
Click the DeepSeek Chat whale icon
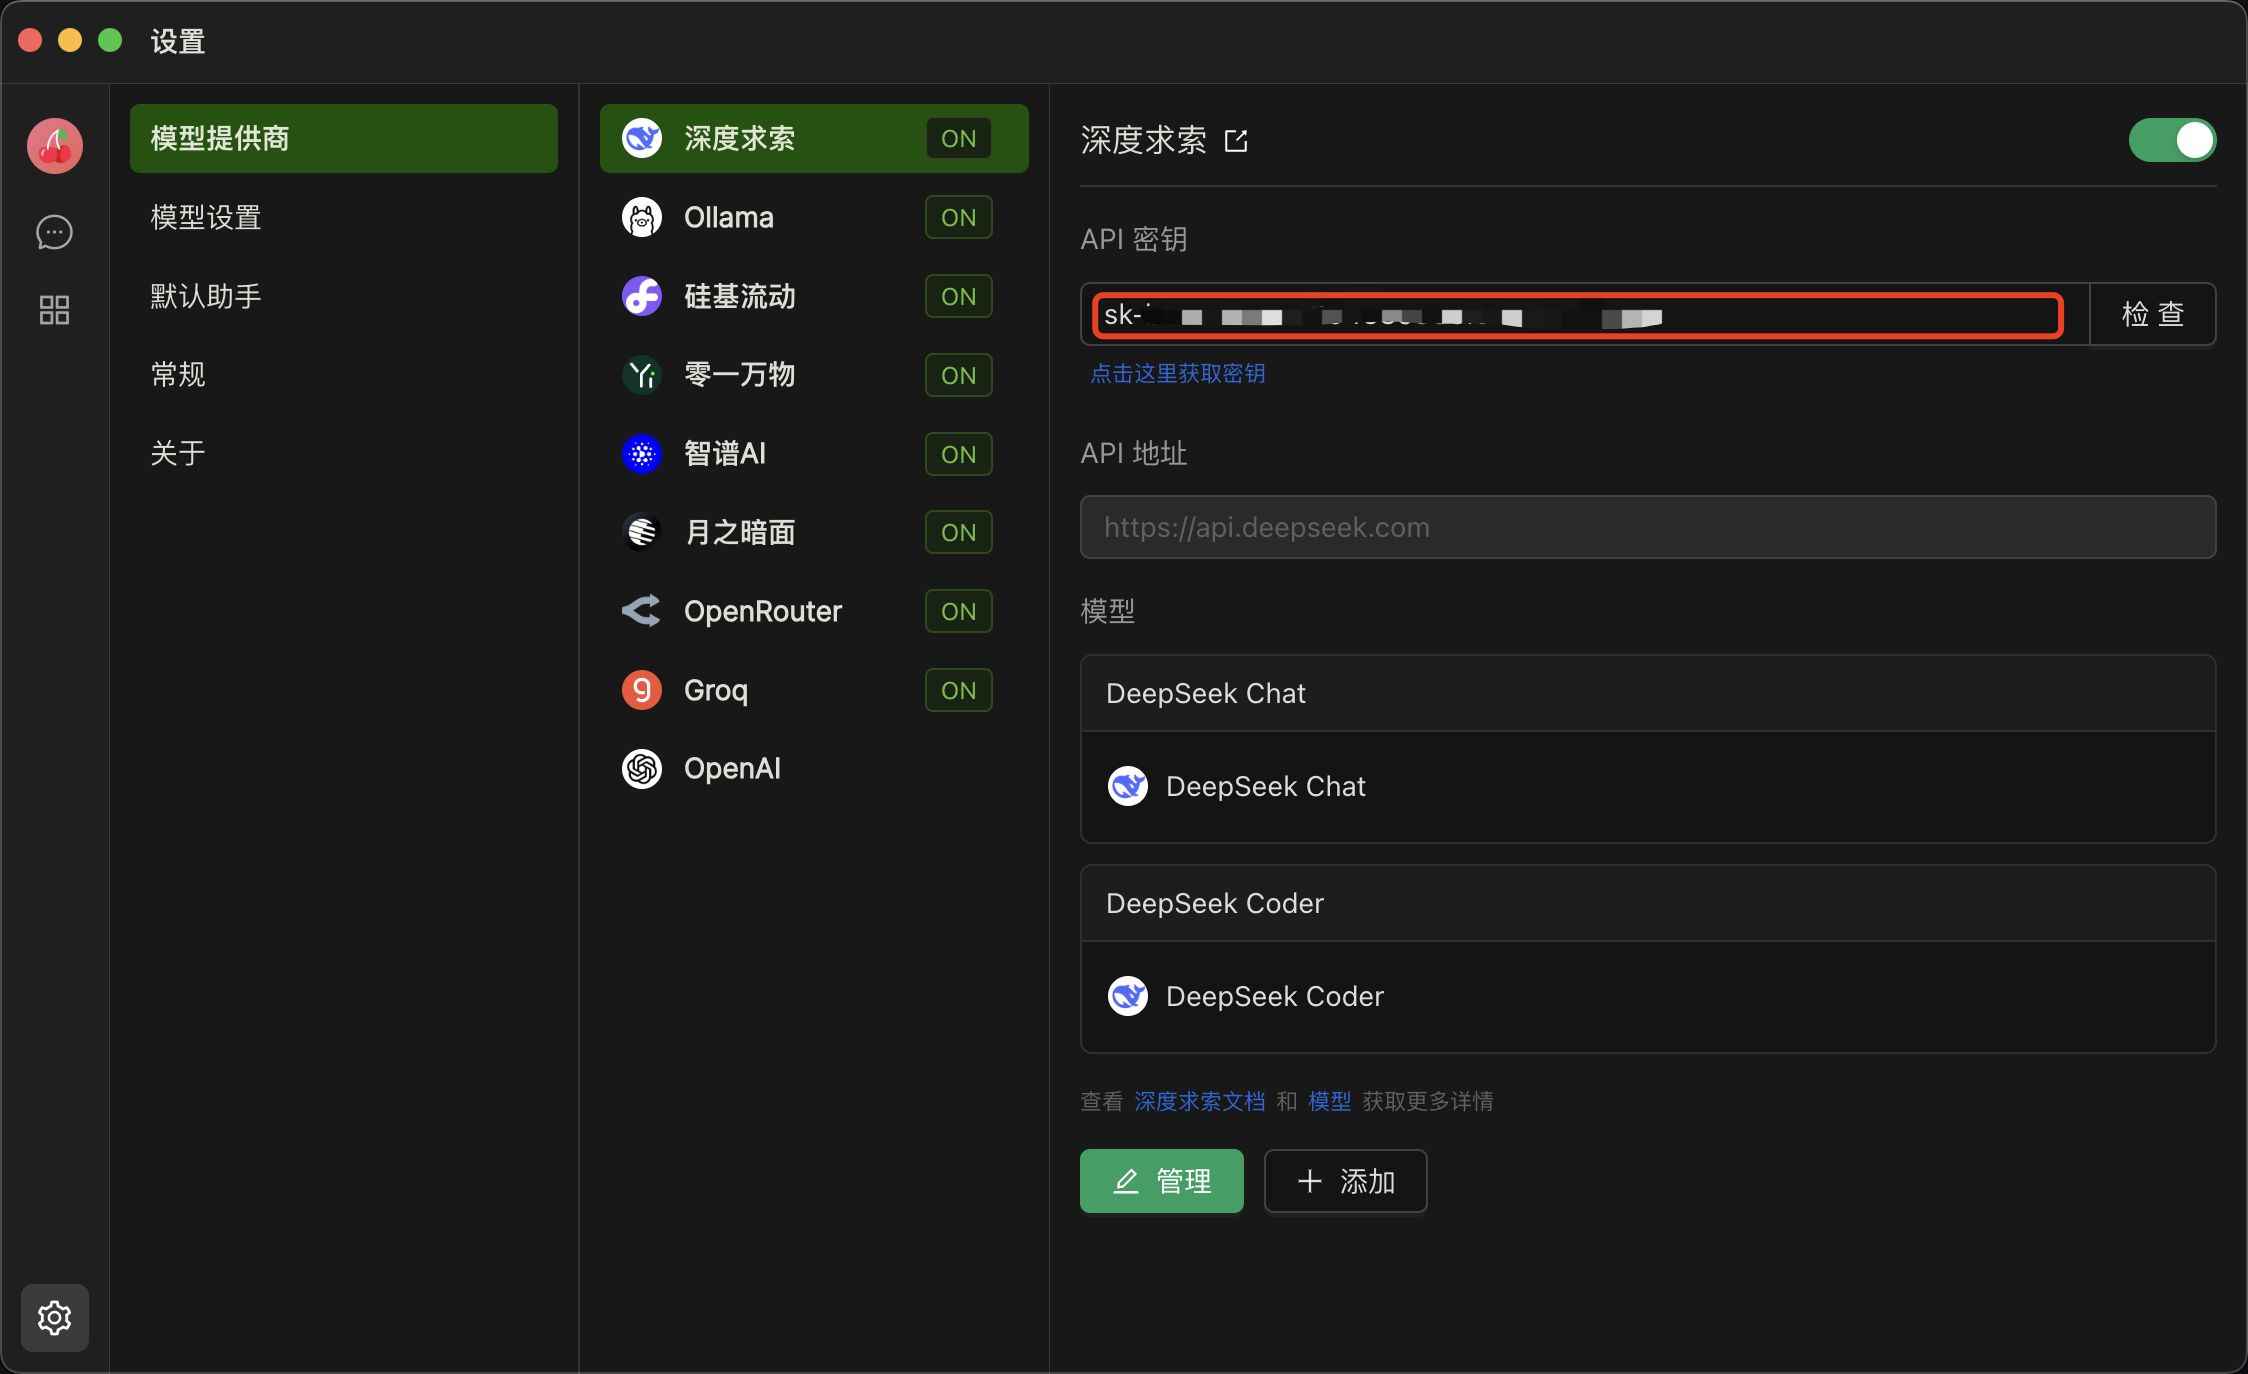pos(1128,786)
